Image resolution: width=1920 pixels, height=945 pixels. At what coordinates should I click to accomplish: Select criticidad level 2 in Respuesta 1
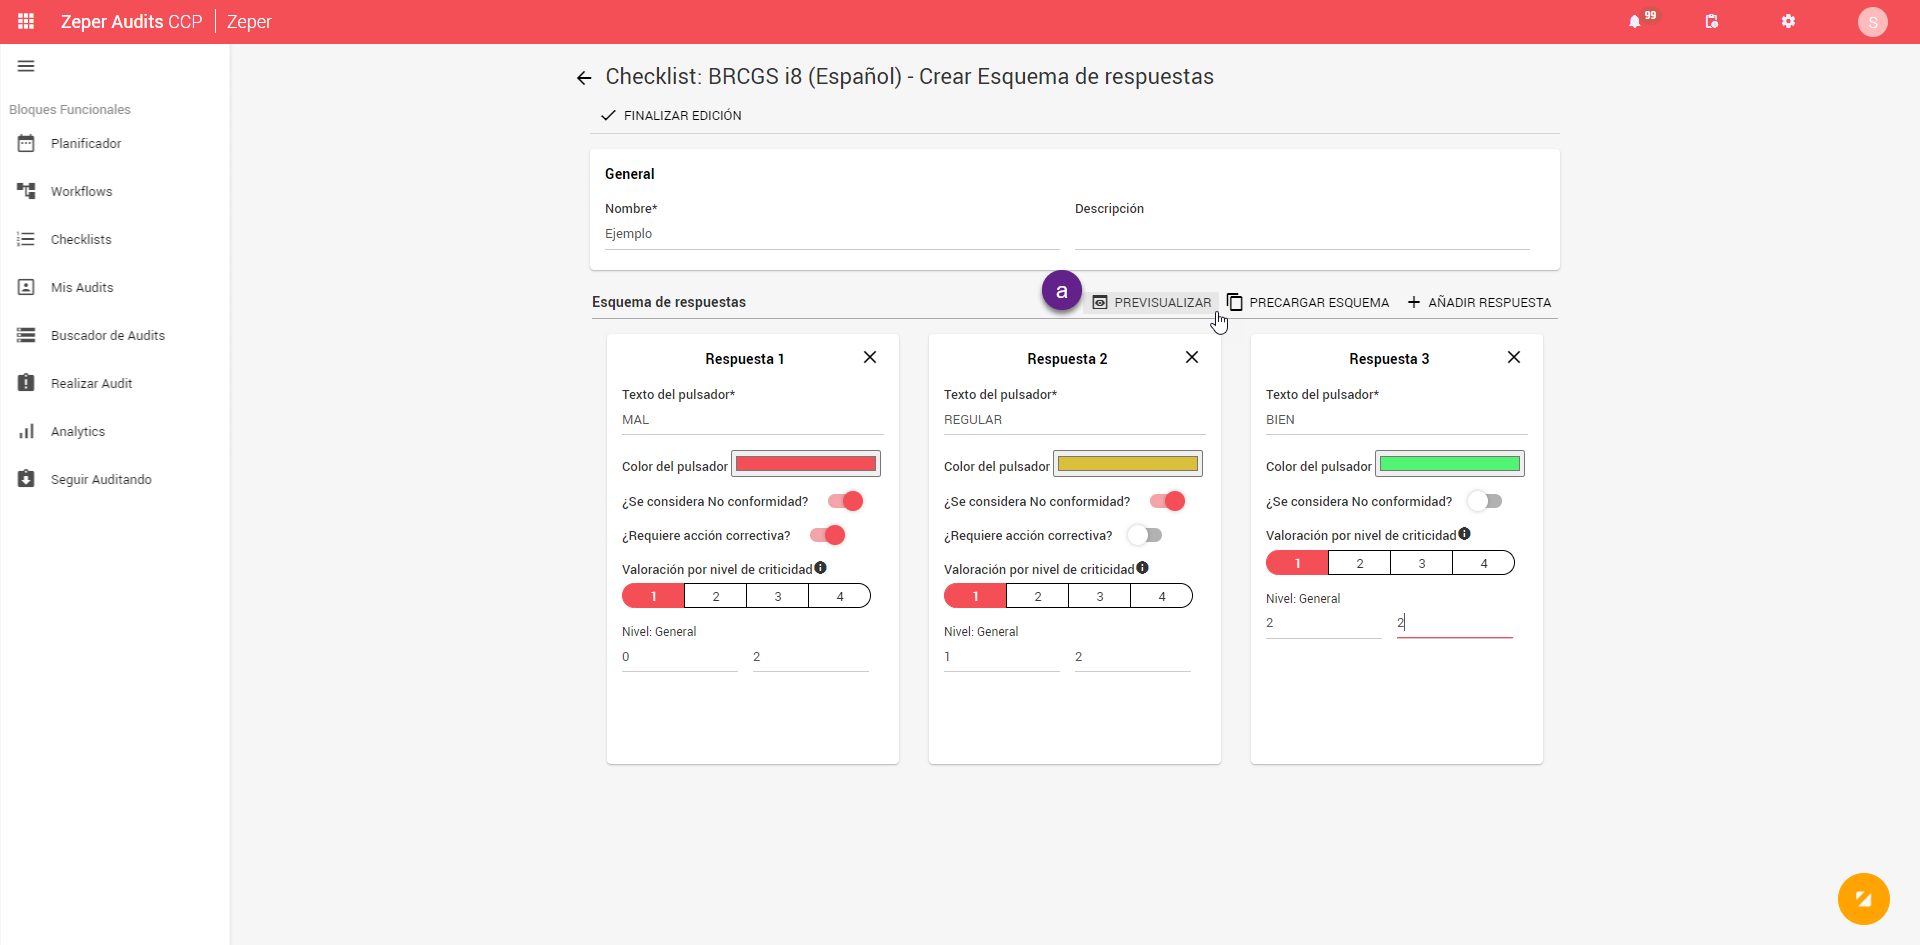pyautogui.click(x=716, y=596)
